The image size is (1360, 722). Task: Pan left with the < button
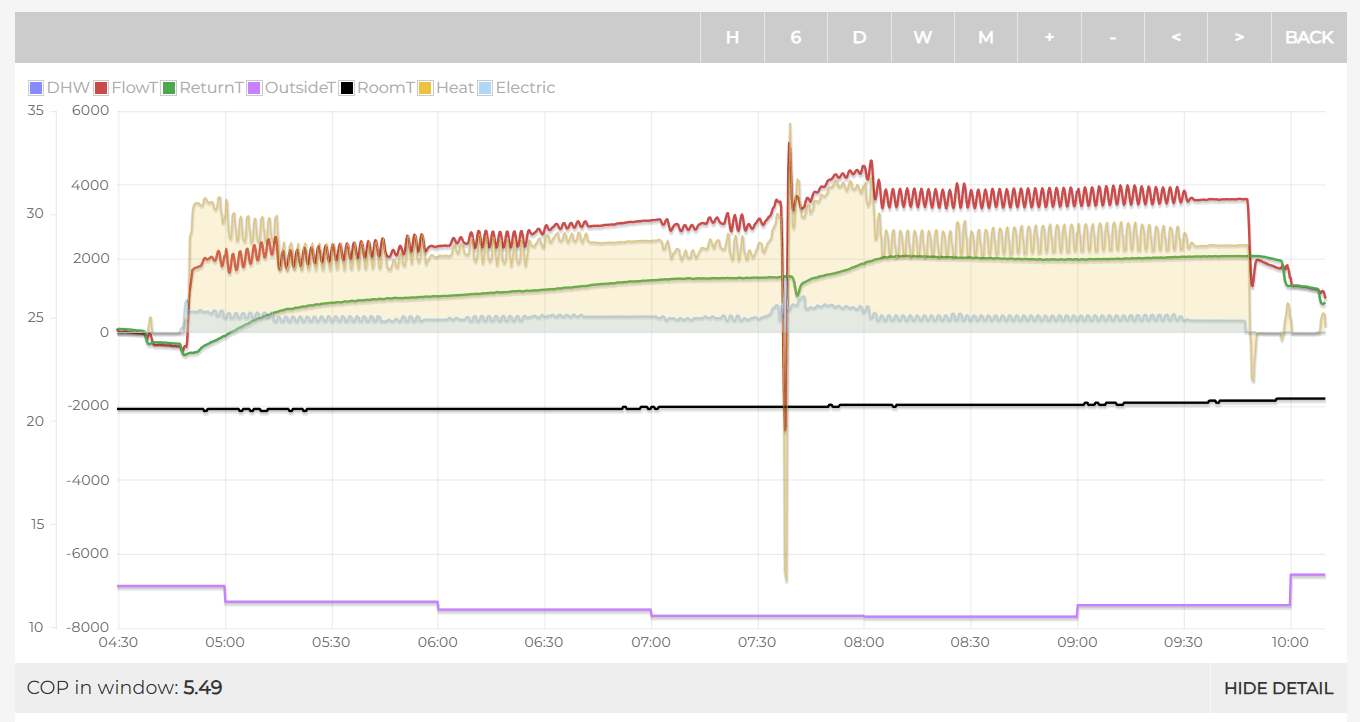point(1176,37)
